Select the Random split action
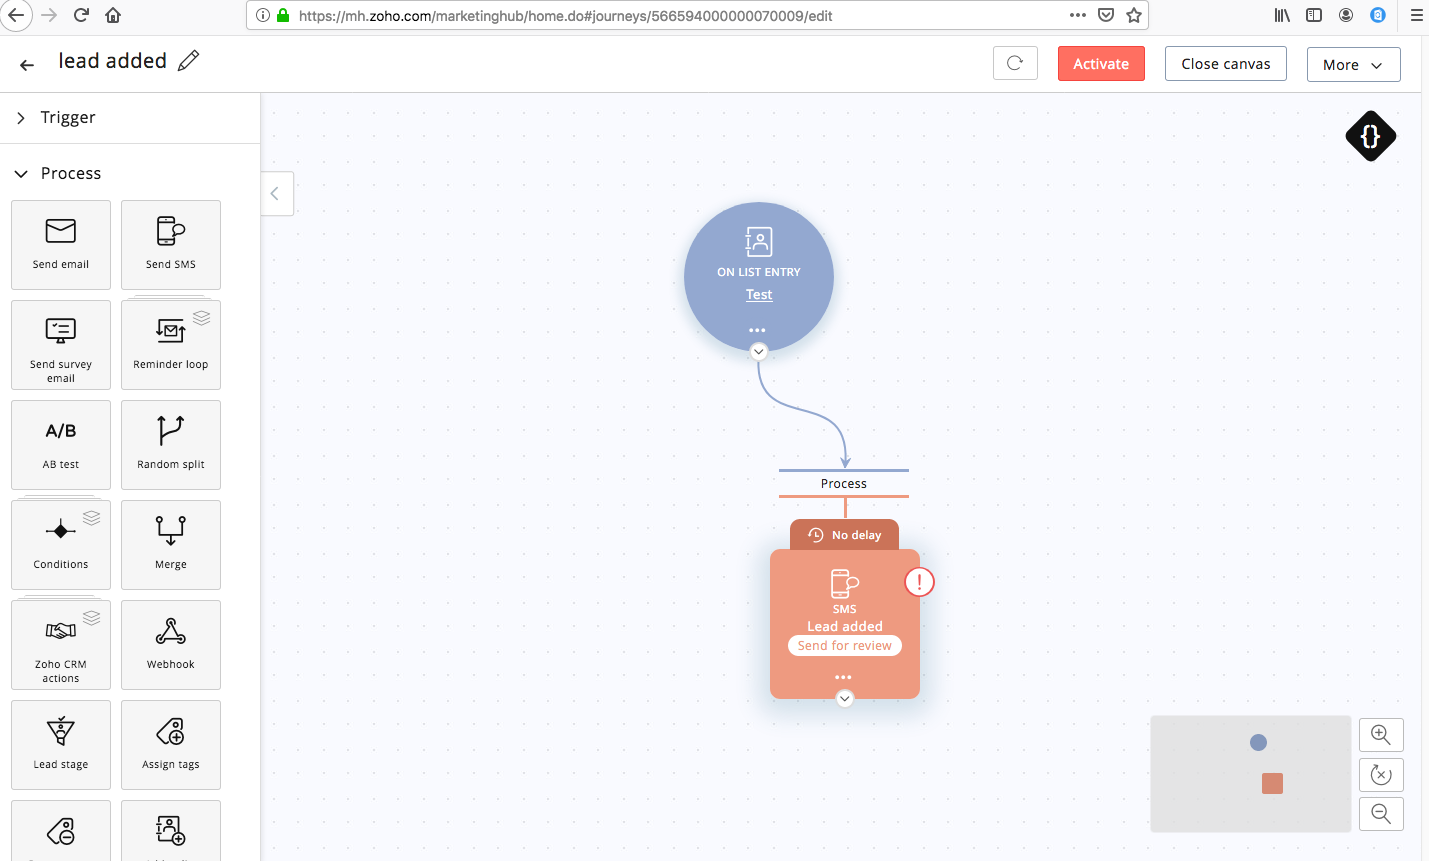This screenshot has height=861, width=1429. coord(170,444)
